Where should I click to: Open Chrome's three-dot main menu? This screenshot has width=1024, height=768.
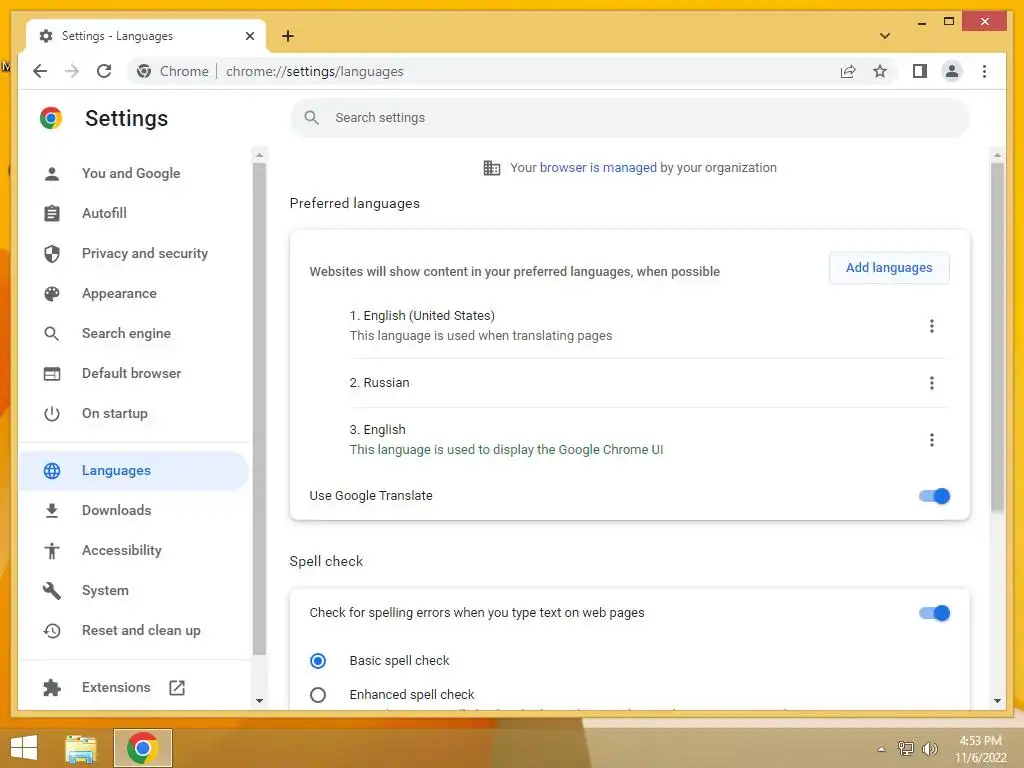[984, 71]
